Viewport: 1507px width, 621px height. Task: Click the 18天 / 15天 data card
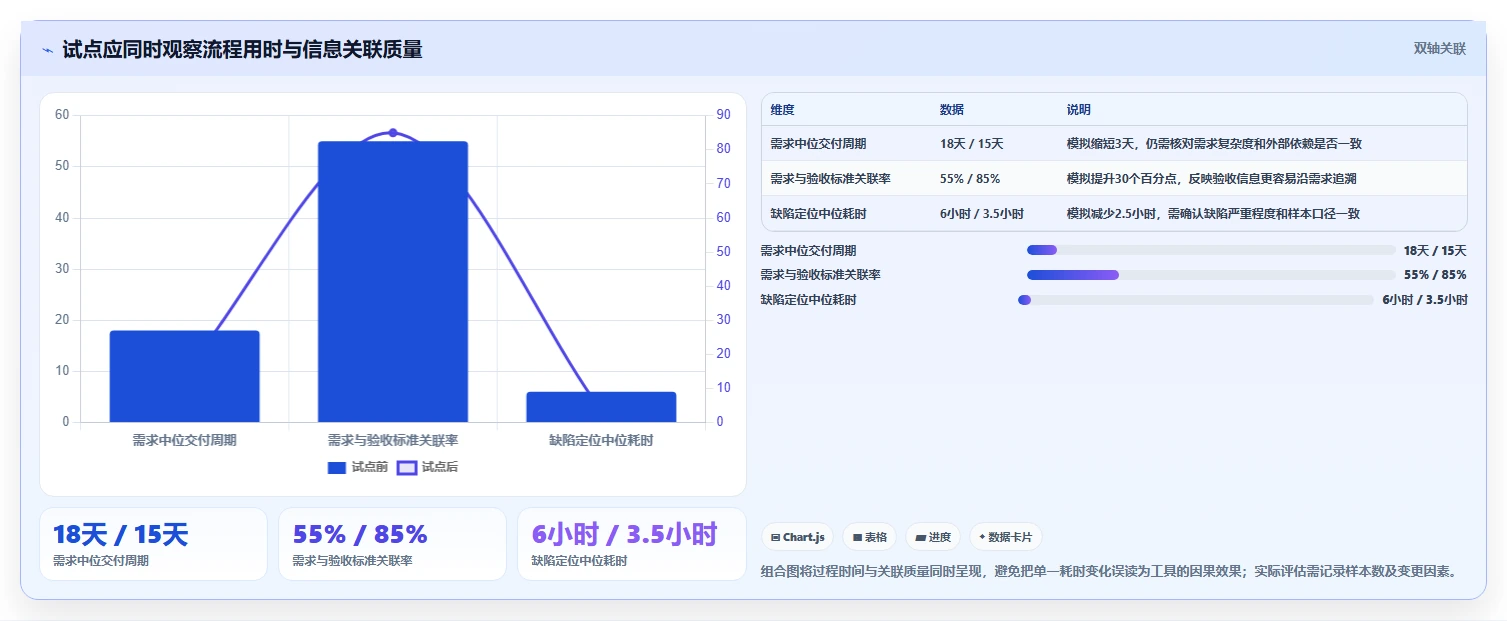point(153,544)
